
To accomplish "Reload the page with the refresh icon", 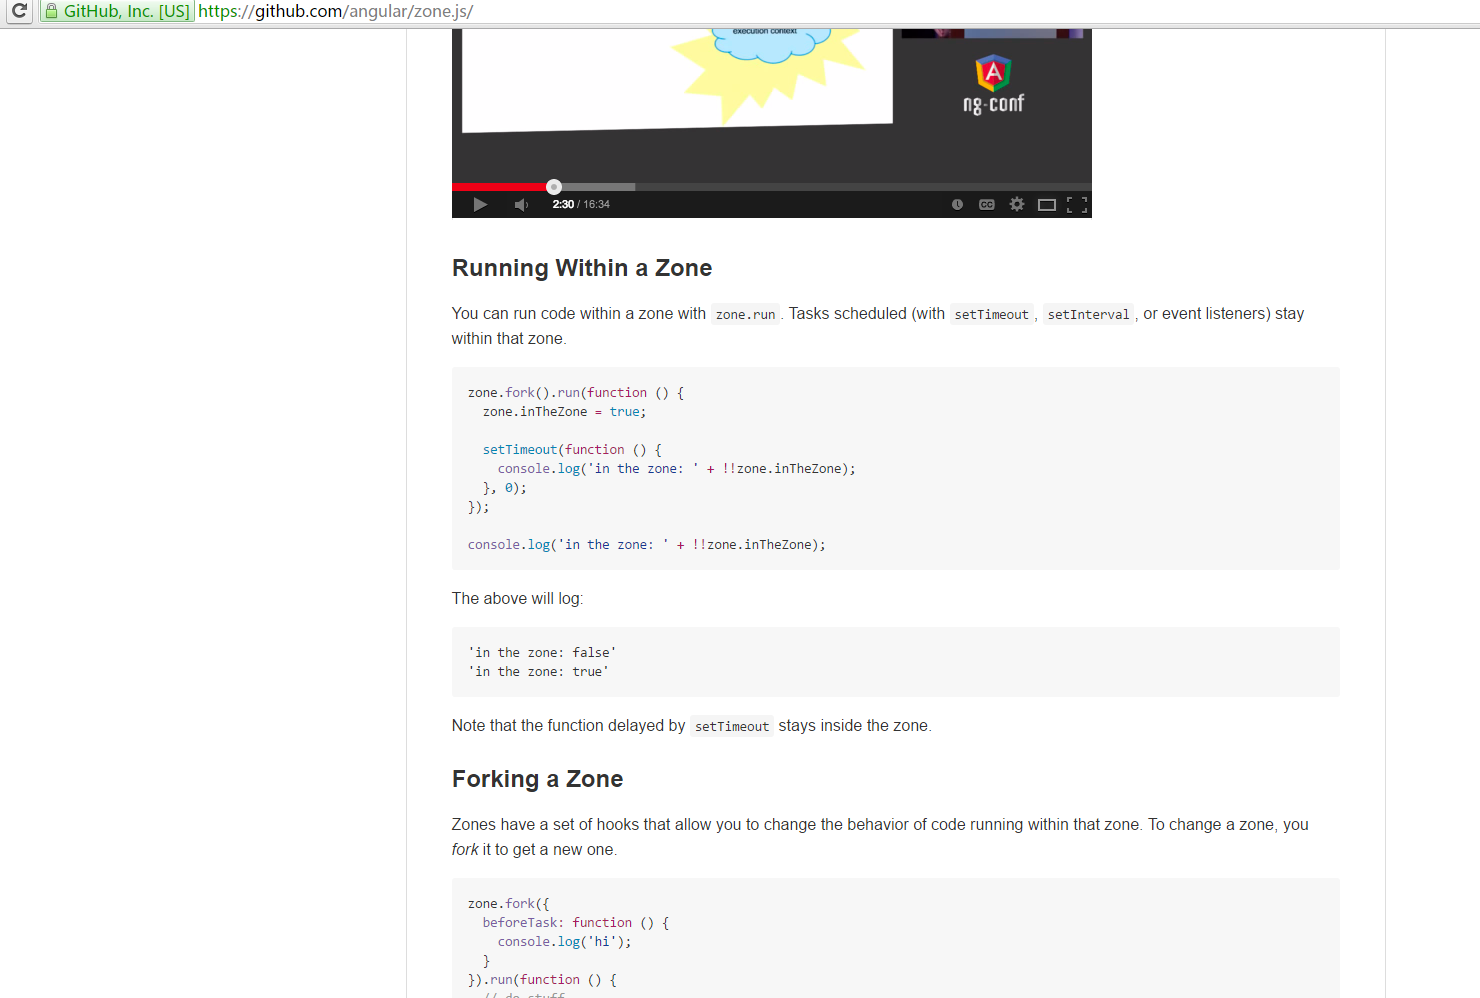I will tap(19, 11).
